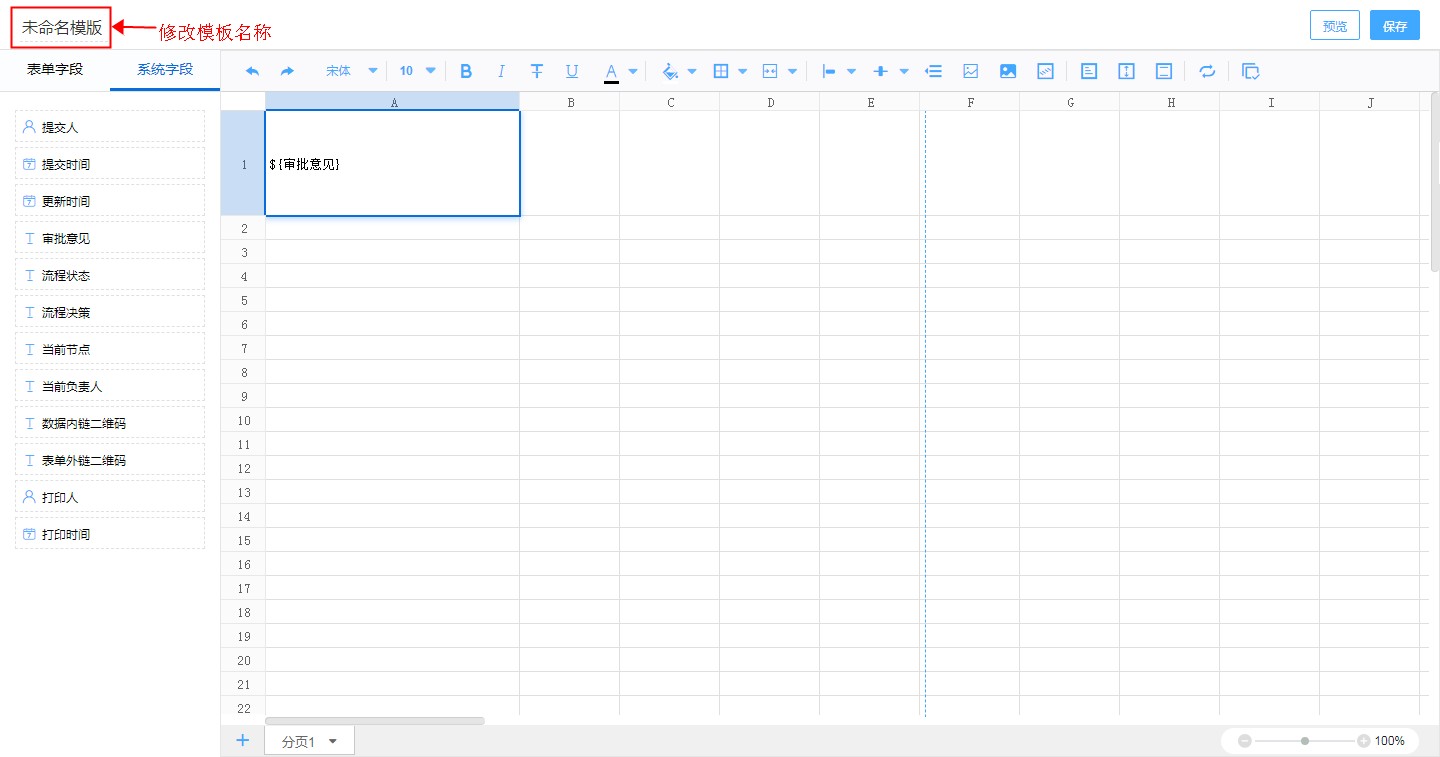Expand the fill color bucket dropdown arrow
Image resolution: width=1440 pixels, height=757 pixels.
[x=692, y=71]
